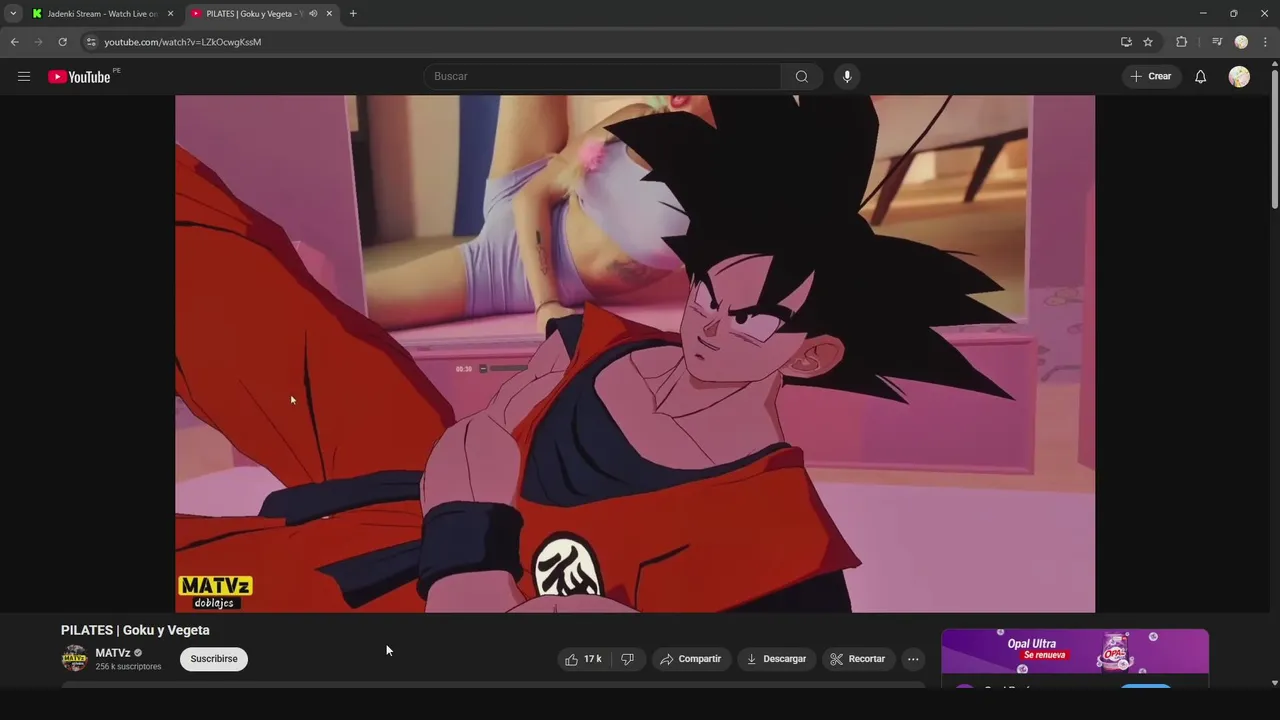Screen dimensions: 1280x720
Task: Dislike the video with thumbs down
Action: click(628, 659)
